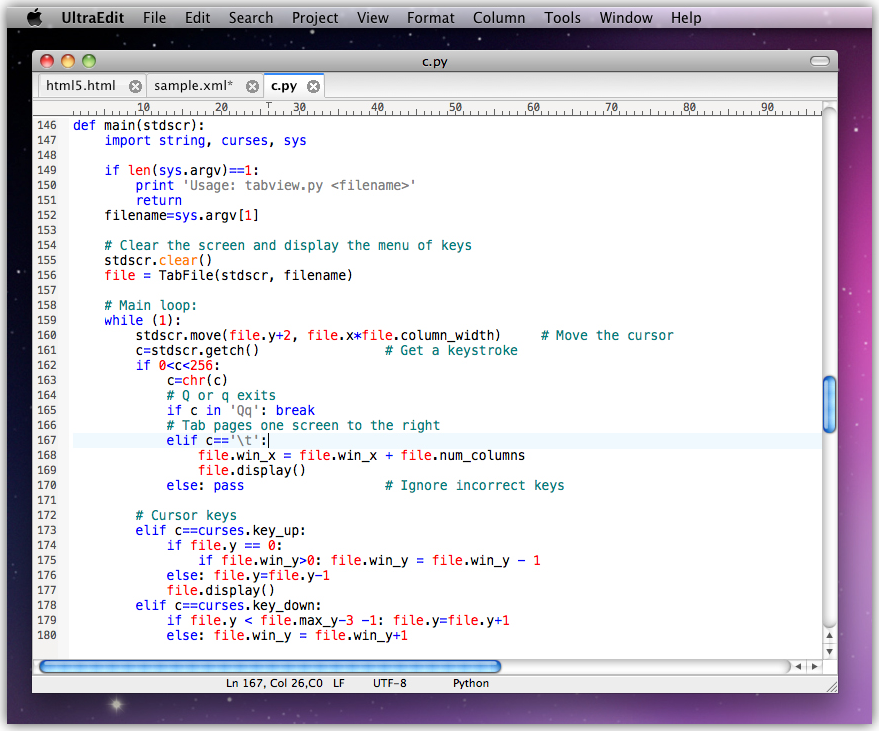The image size is (879, 731).
Task: Click the horizontal scrollbar right arrow
Action: pos(814,666)
